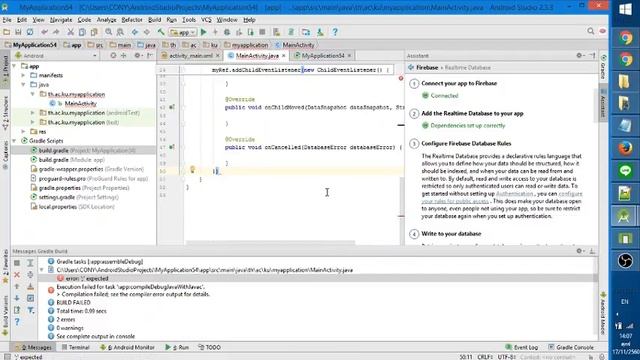Click the toolbar Help question mark
This screenshot has width=640, height=360.
click(x=335, y=32)
